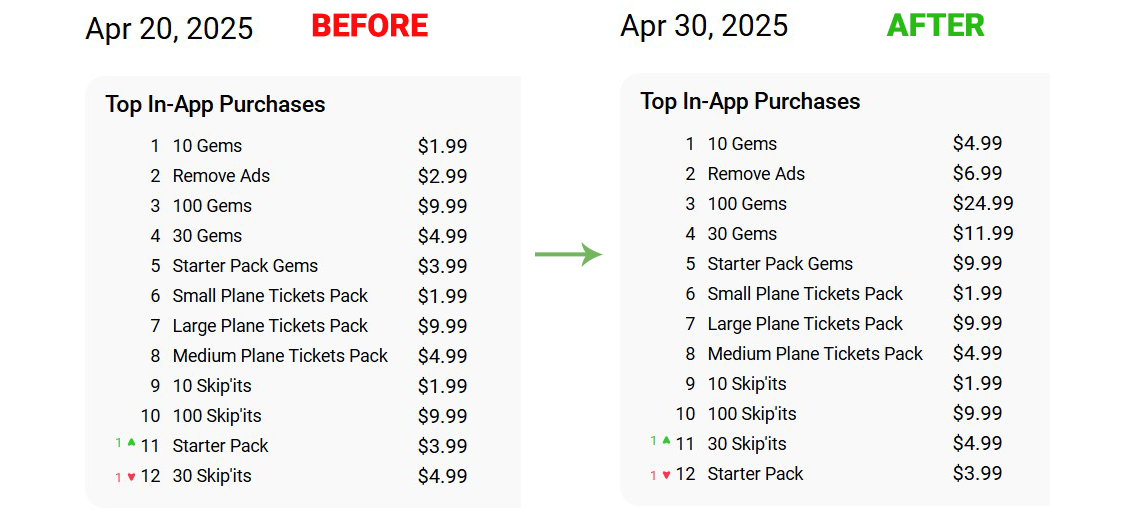
Task: Click the green arrow between the two panels
Action: pos(568,255)
